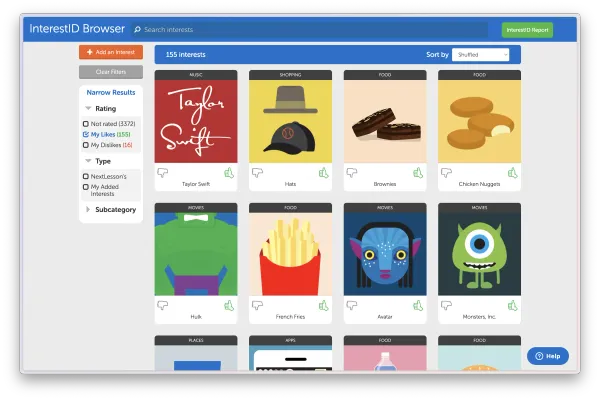Open the Hats card image

coord(290,121)
